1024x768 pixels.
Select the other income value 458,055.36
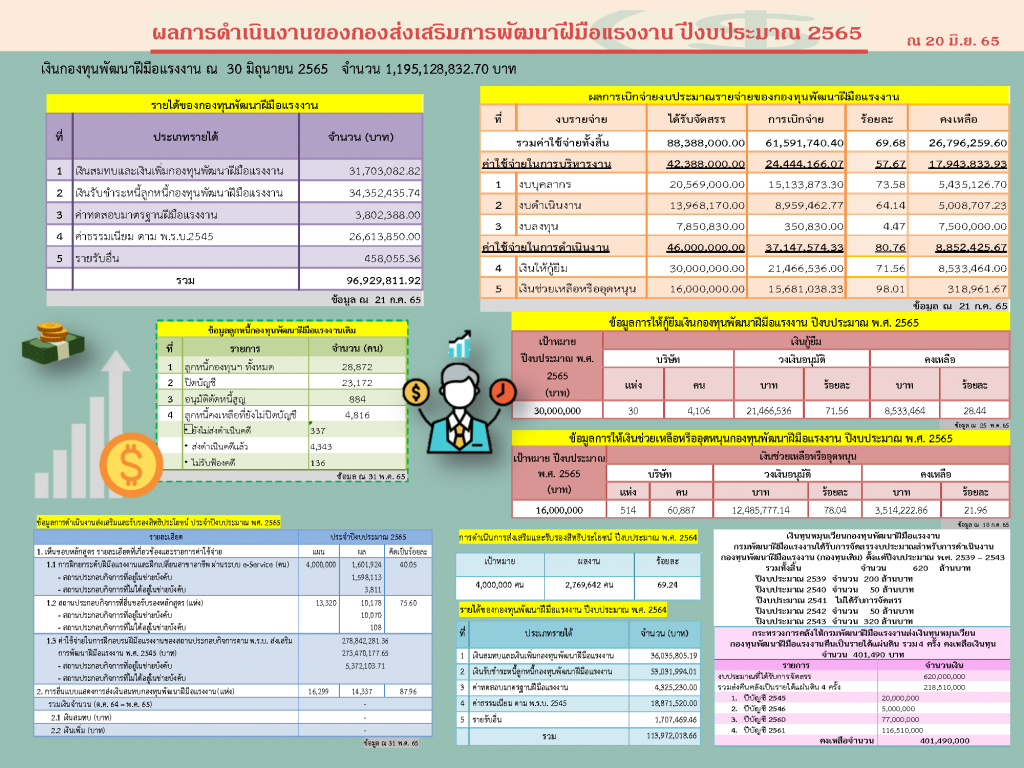[392, 259]
